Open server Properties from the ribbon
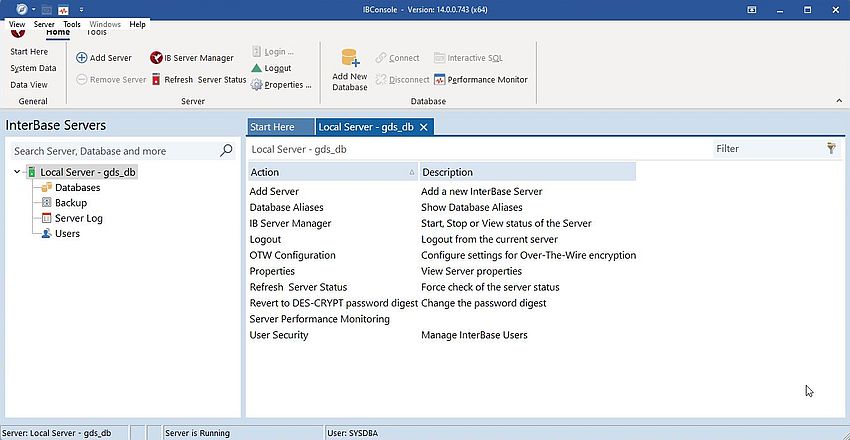 (x=281, y=85)
